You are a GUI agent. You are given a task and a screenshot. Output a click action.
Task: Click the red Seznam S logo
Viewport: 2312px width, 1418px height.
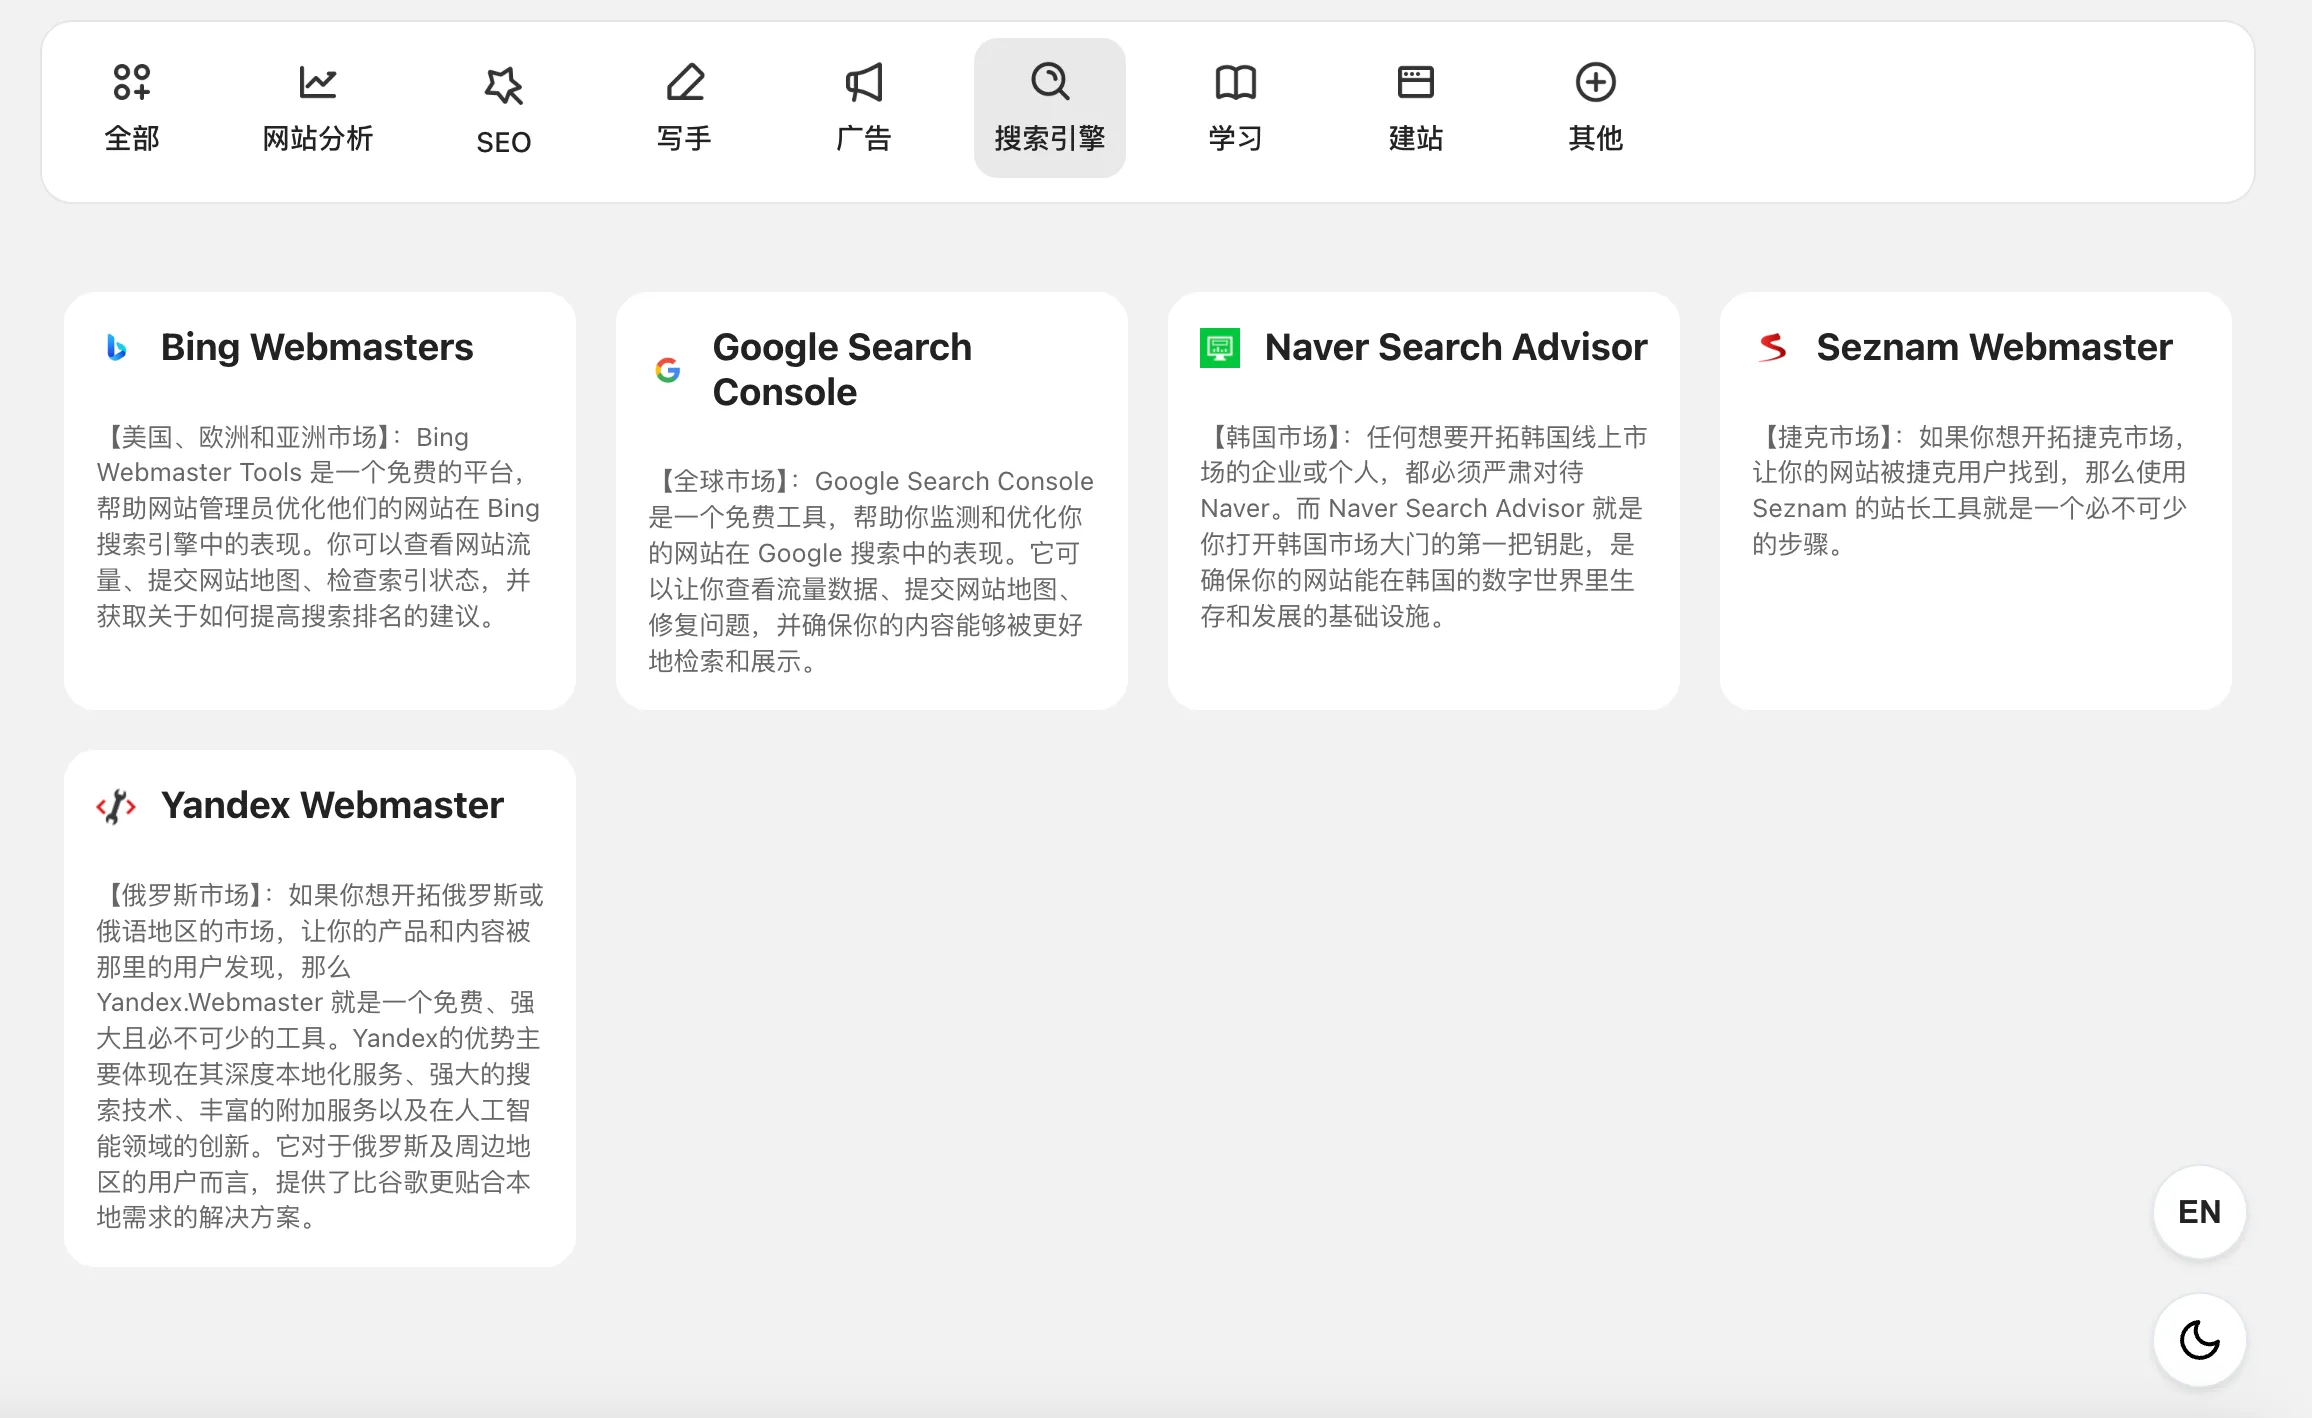tap(1772, 348)
